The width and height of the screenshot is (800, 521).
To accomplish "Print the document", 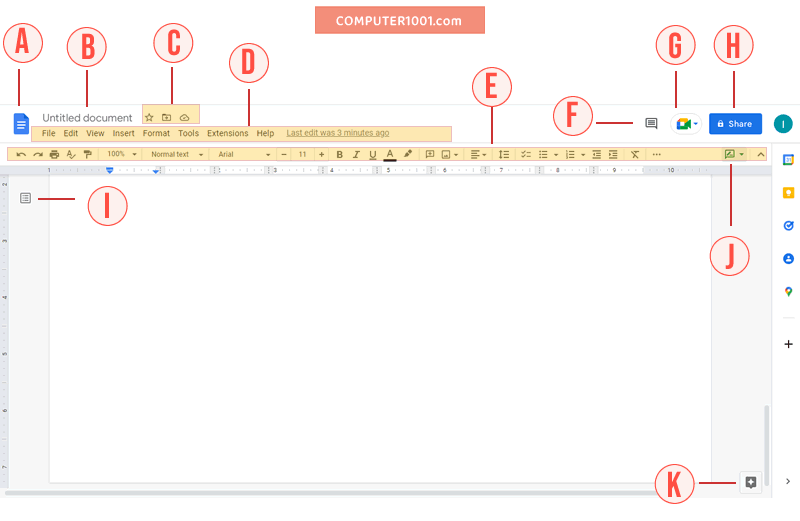I will [54, 154].
